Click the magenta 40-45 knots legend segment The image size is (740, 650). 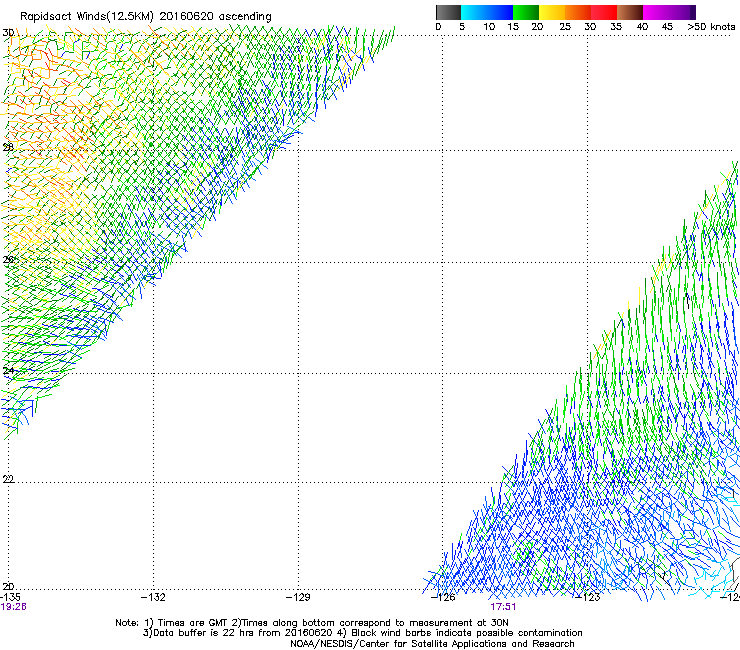[x=656, y=12]
